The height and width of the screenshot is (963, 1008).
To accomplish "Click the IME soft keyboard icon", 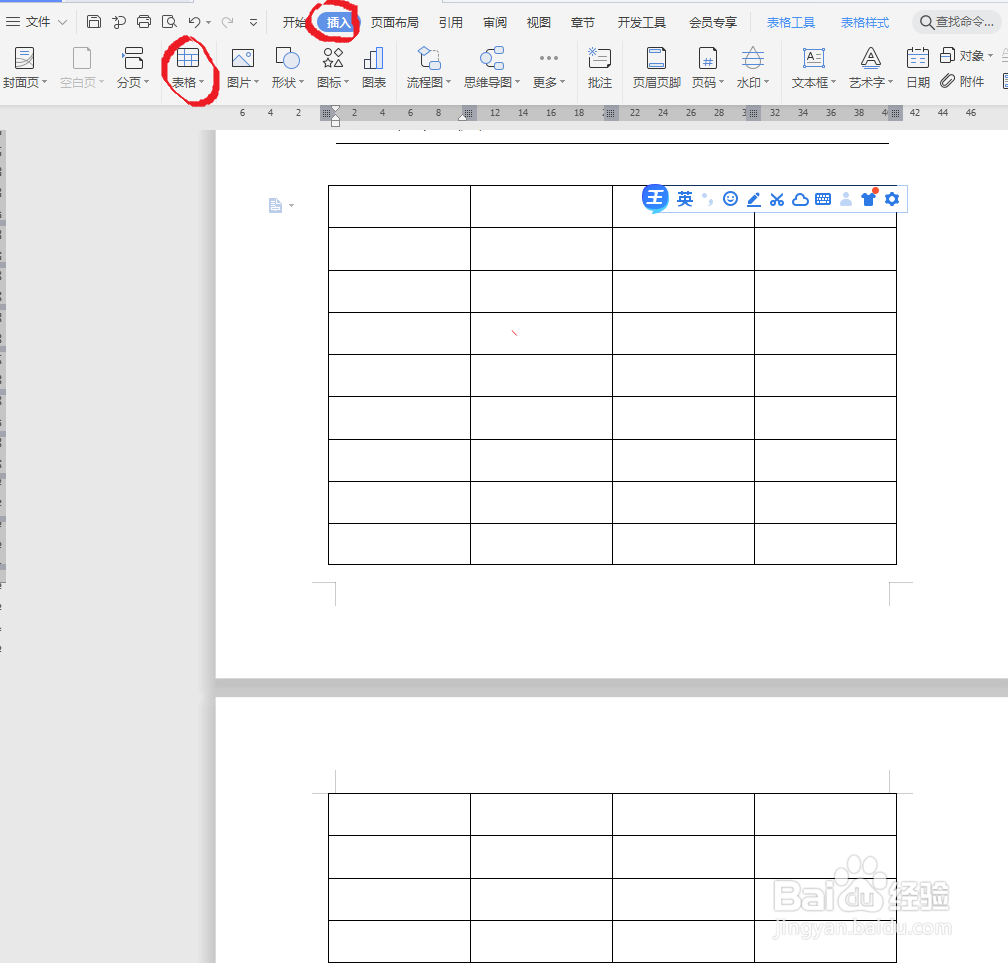I will pos(823,199).
